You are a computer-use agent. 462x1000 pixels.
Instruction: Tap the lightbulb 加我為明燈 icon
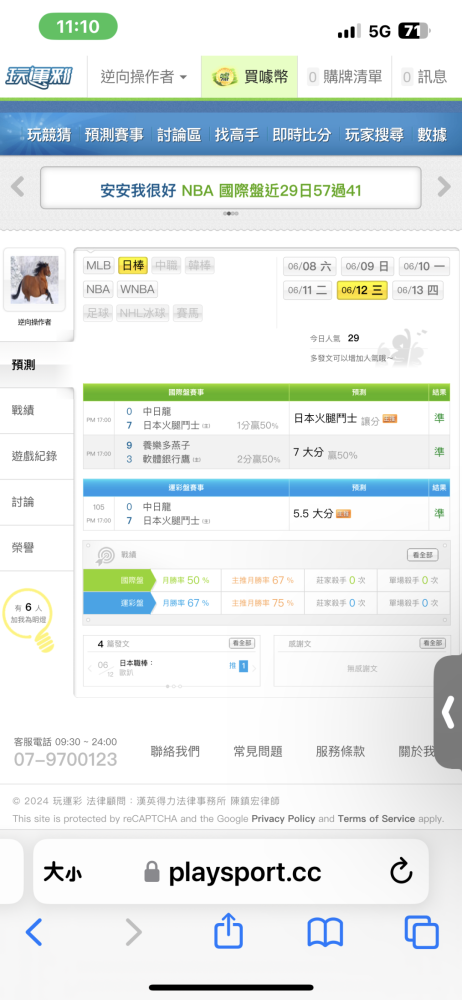(x=28, y=621)
